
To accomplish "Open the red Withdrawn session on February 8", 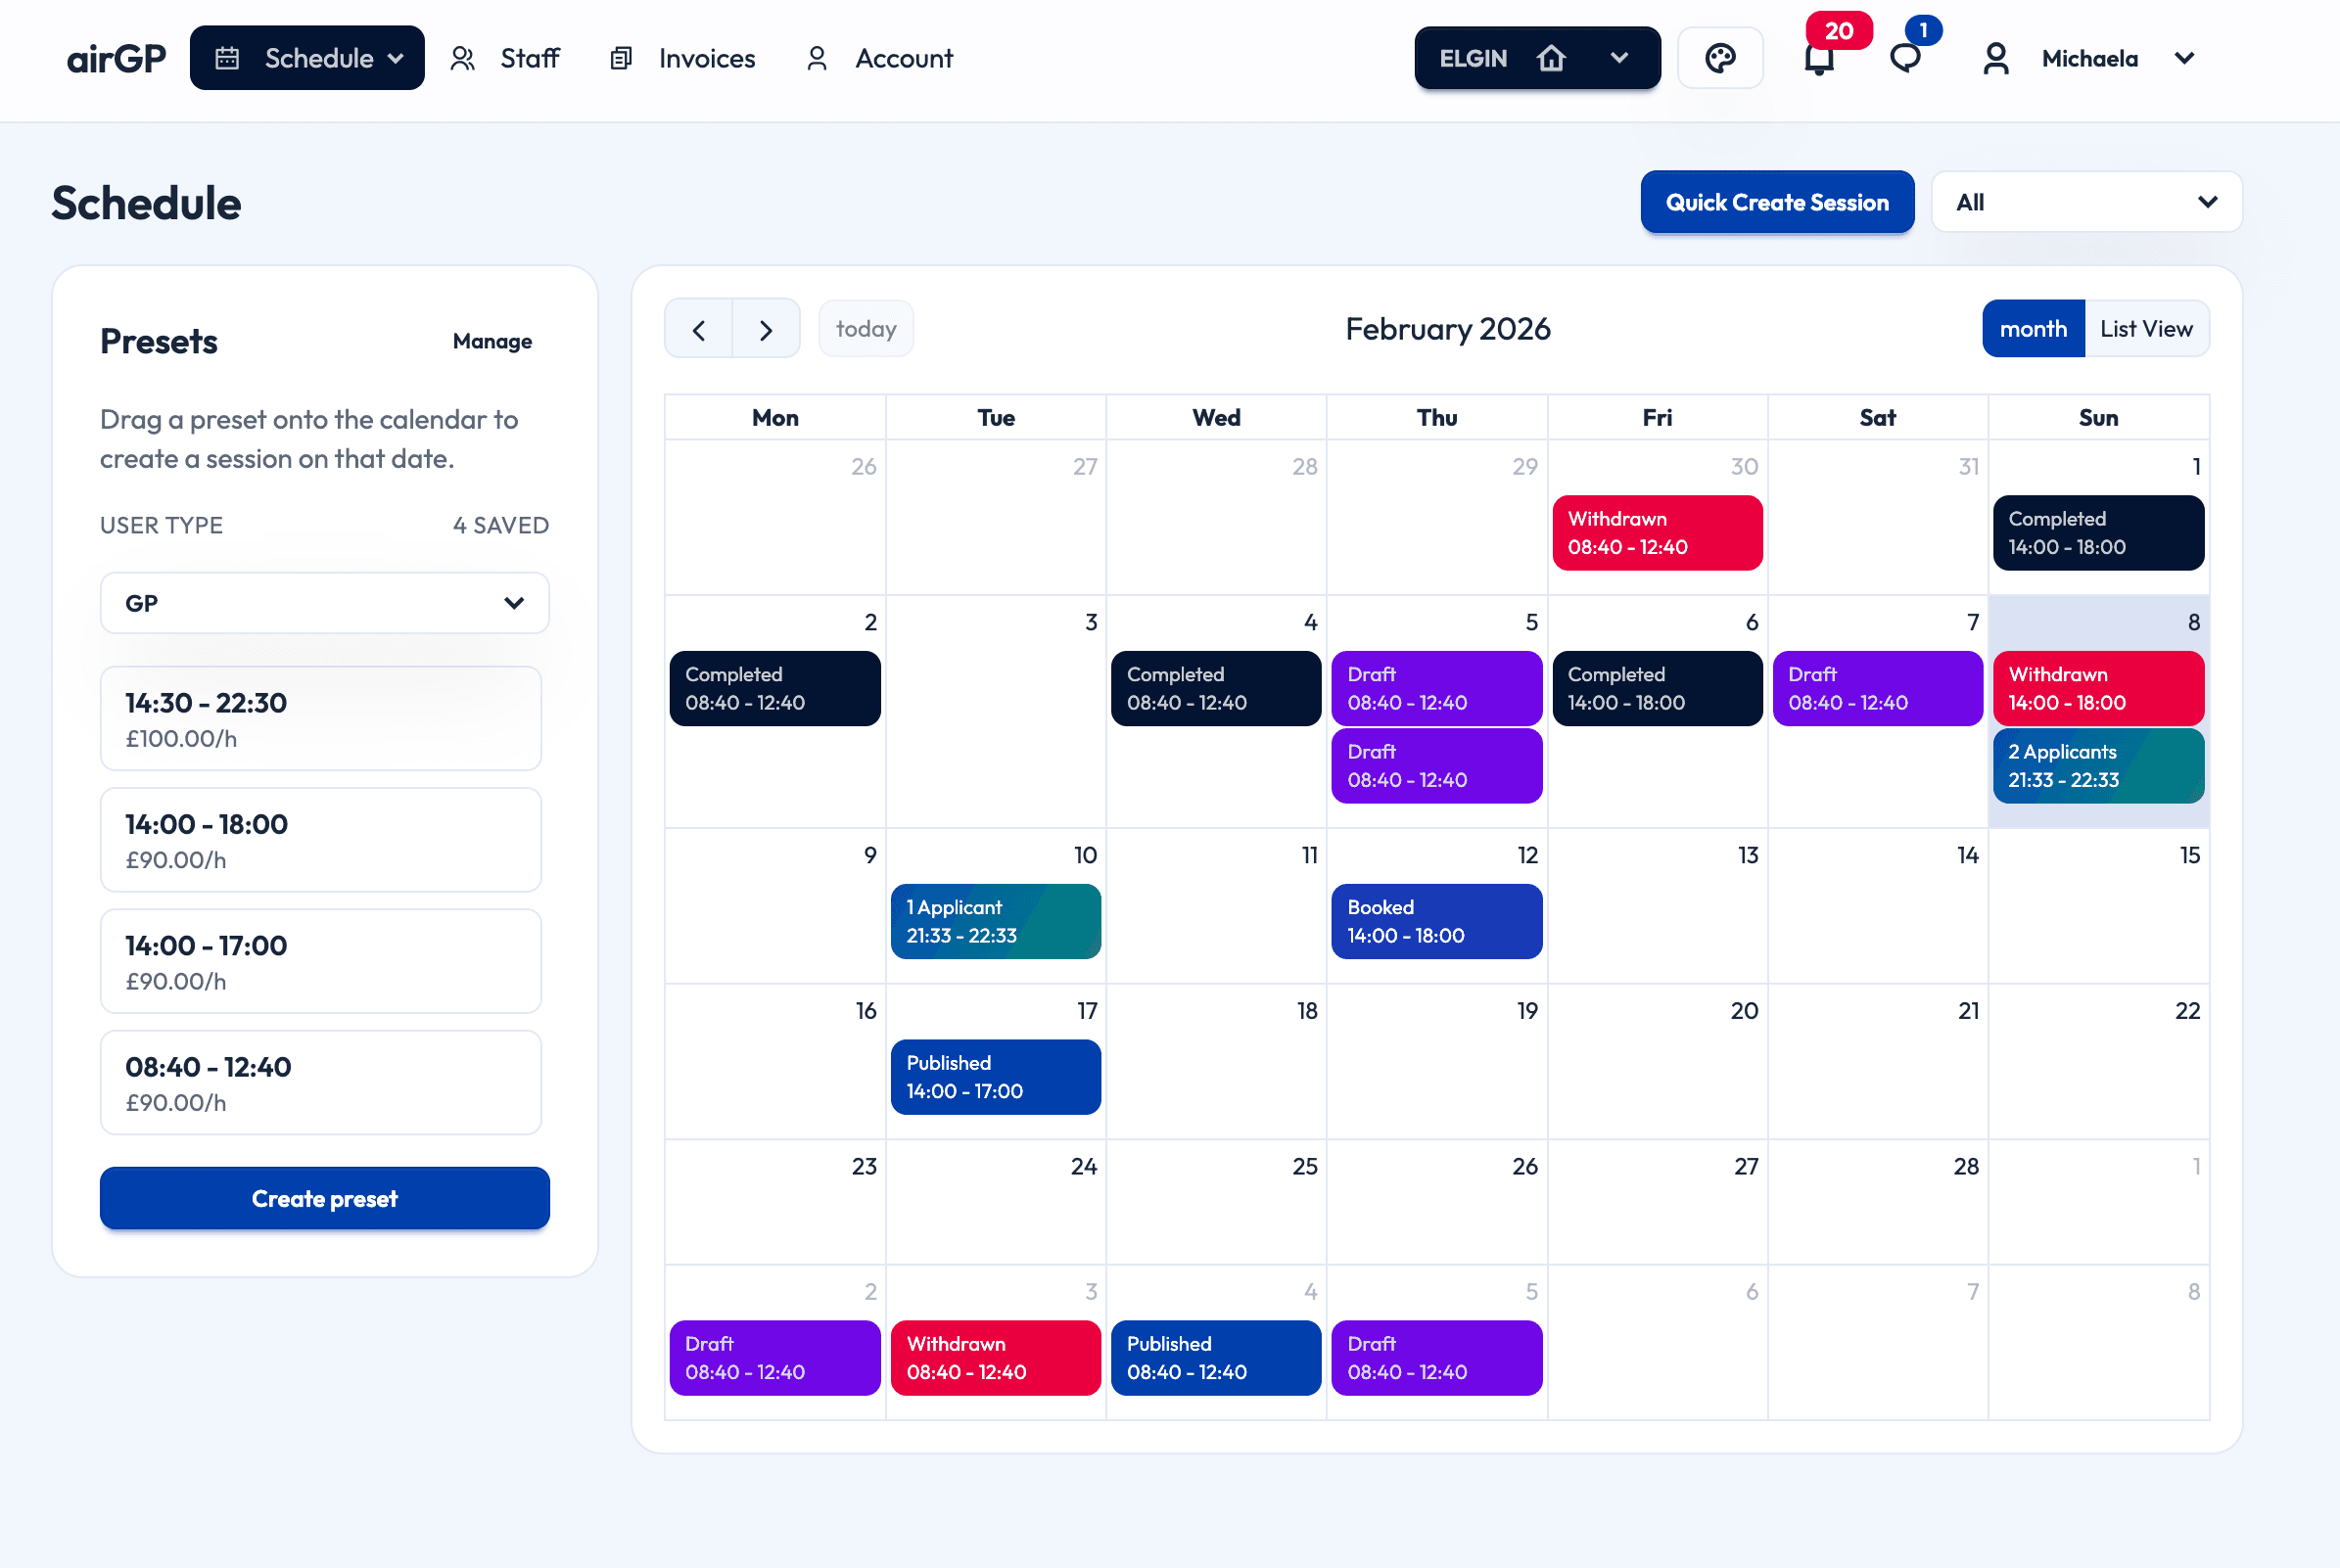I will [2098, 688].
